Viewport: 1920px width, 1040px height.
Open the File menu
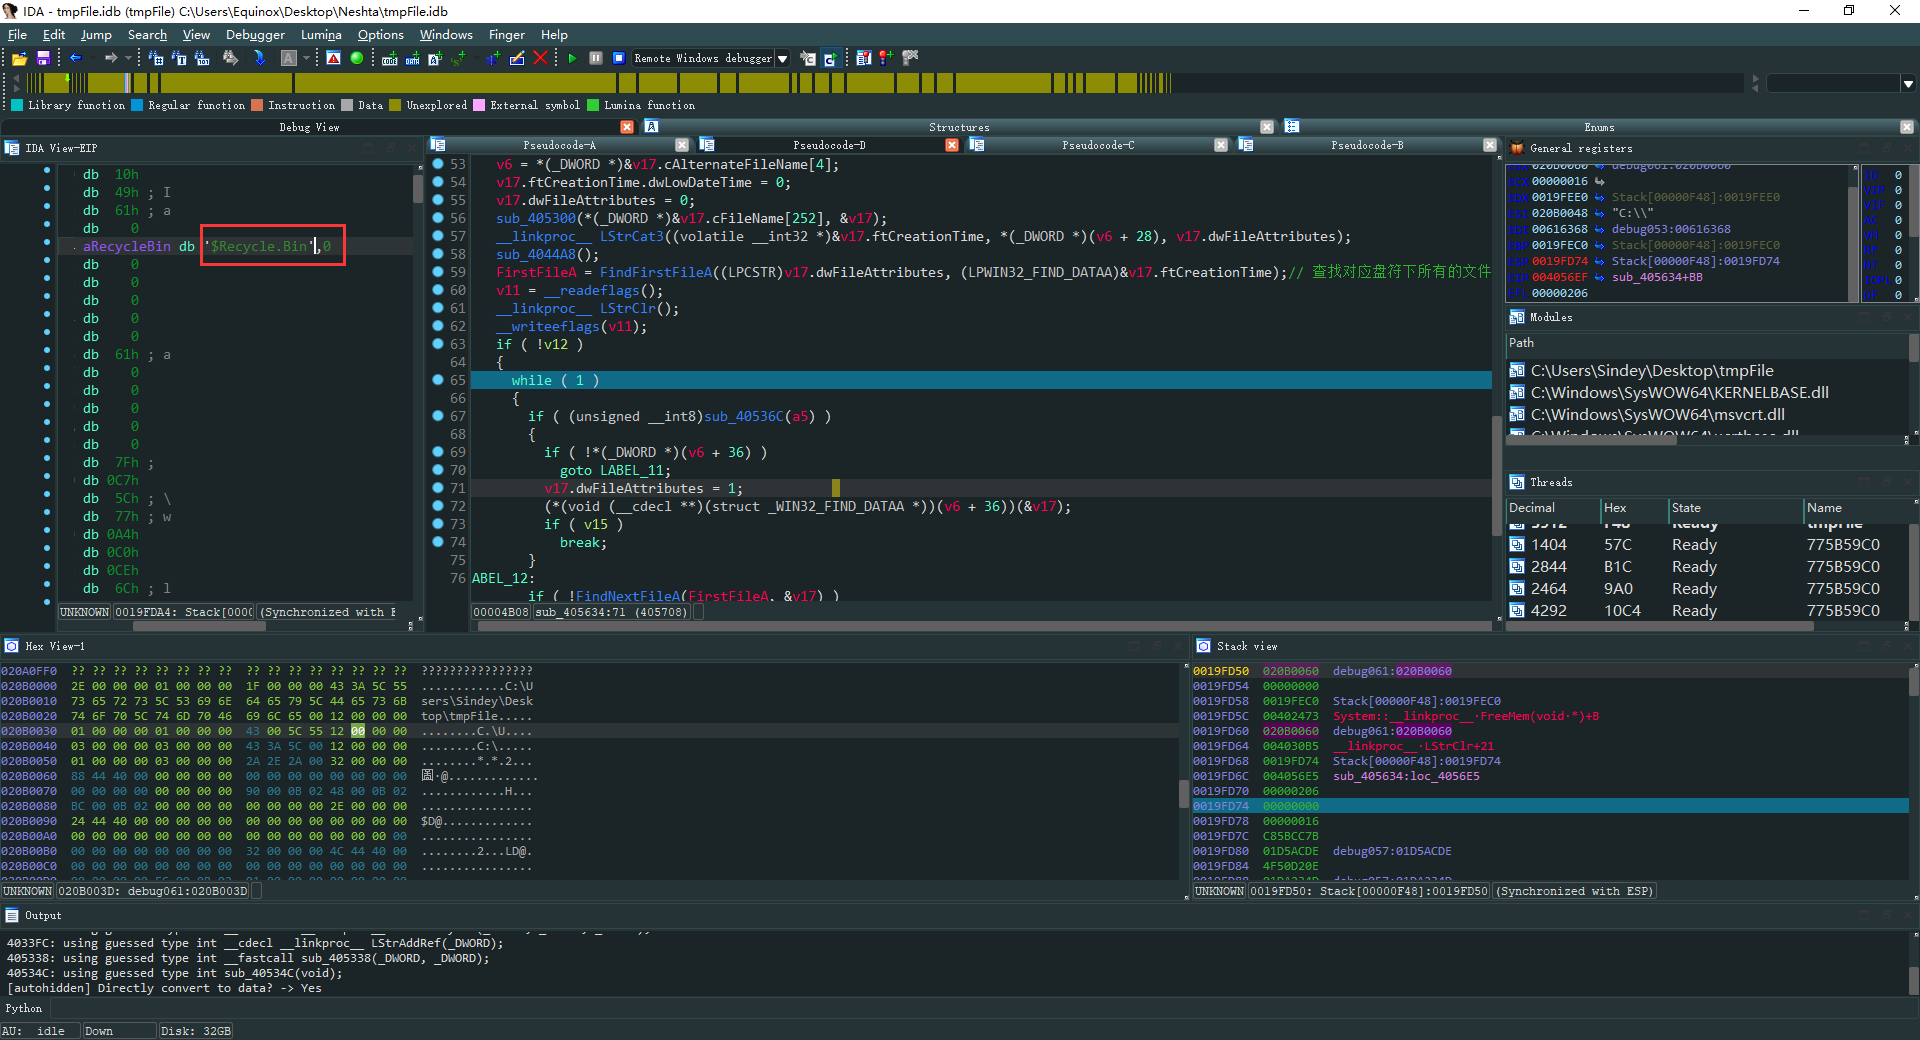tap(18, 35)
